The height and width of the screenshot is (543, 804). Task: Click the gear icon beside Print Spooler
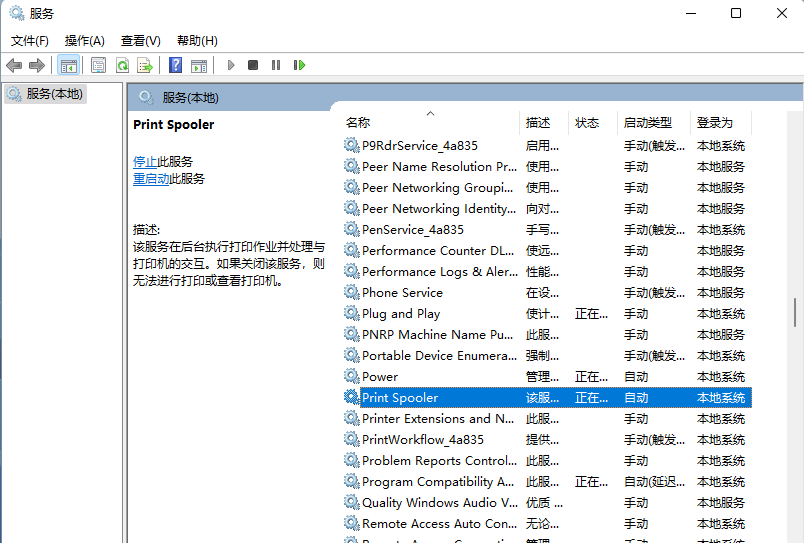click(351, 397)
